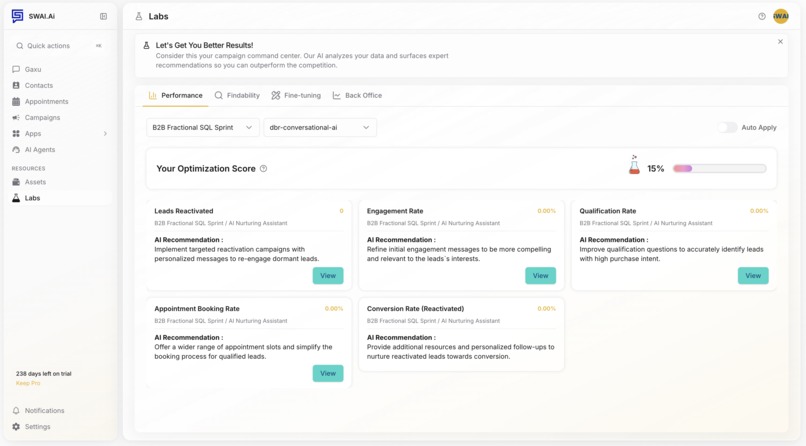
Task: Open the Assets icon in sidebar
Action: (16, 182)
